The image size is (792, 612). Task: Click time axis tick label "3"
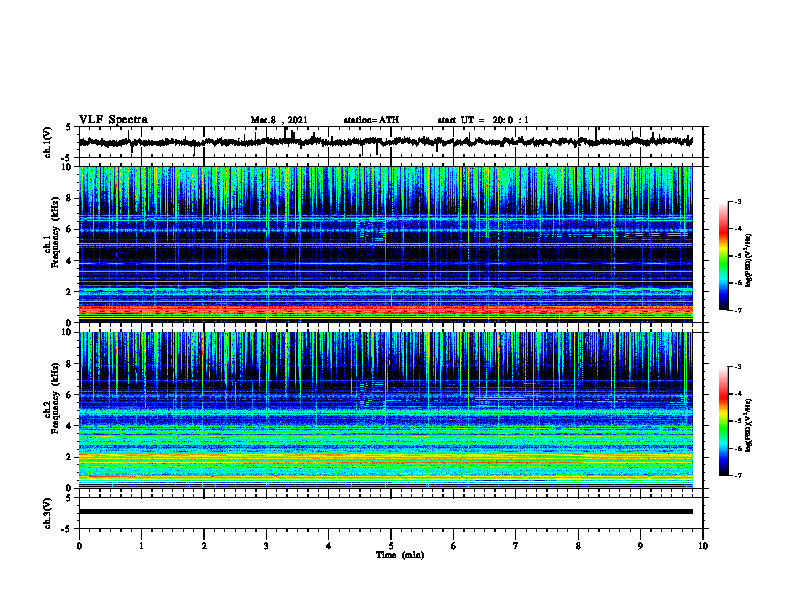tap(266, 546)
